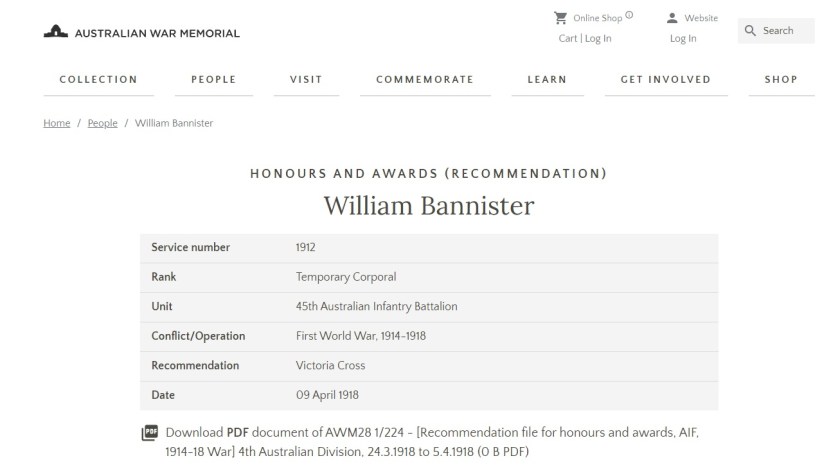Open the Get Involved menu
This screenshot has width=840, height=474.
pyautogui.click(x=665, y=80)
